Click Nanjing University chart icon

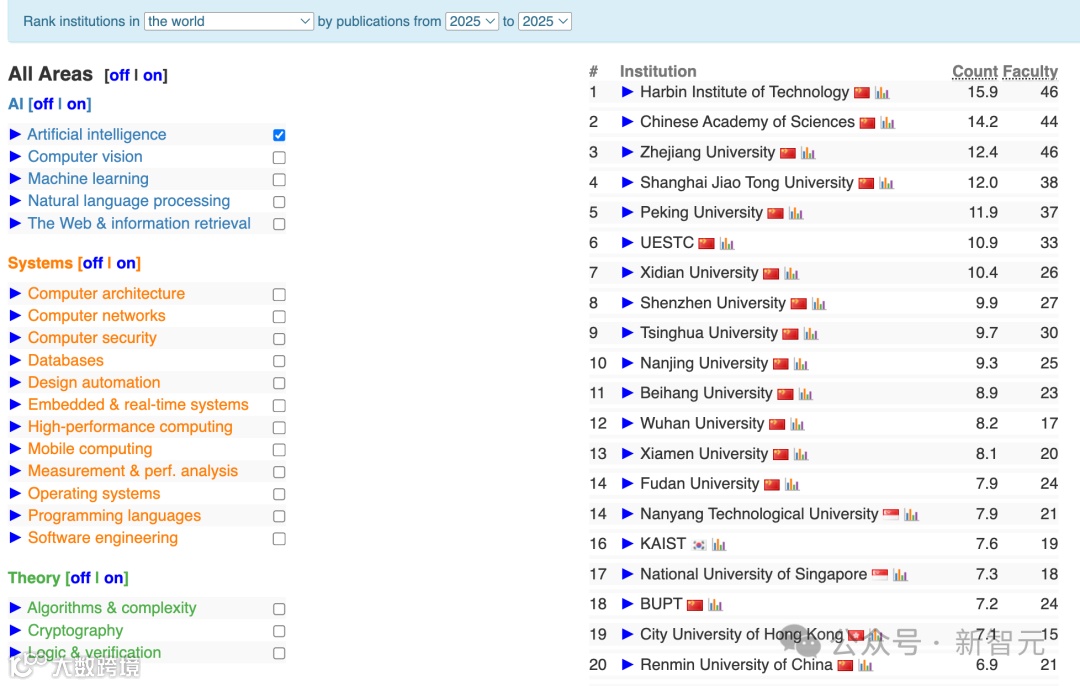801,364
